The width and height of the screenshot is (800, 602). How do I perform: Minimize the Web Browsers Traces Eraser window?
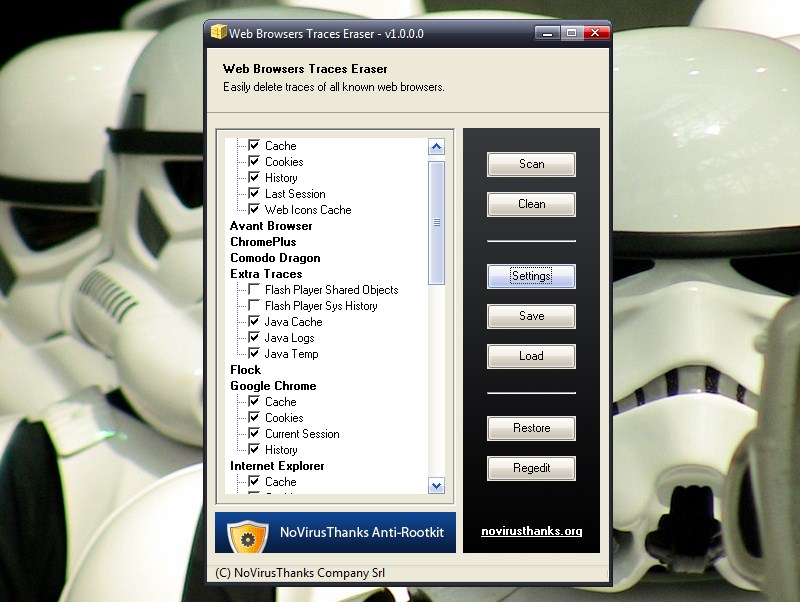[547, 33]
